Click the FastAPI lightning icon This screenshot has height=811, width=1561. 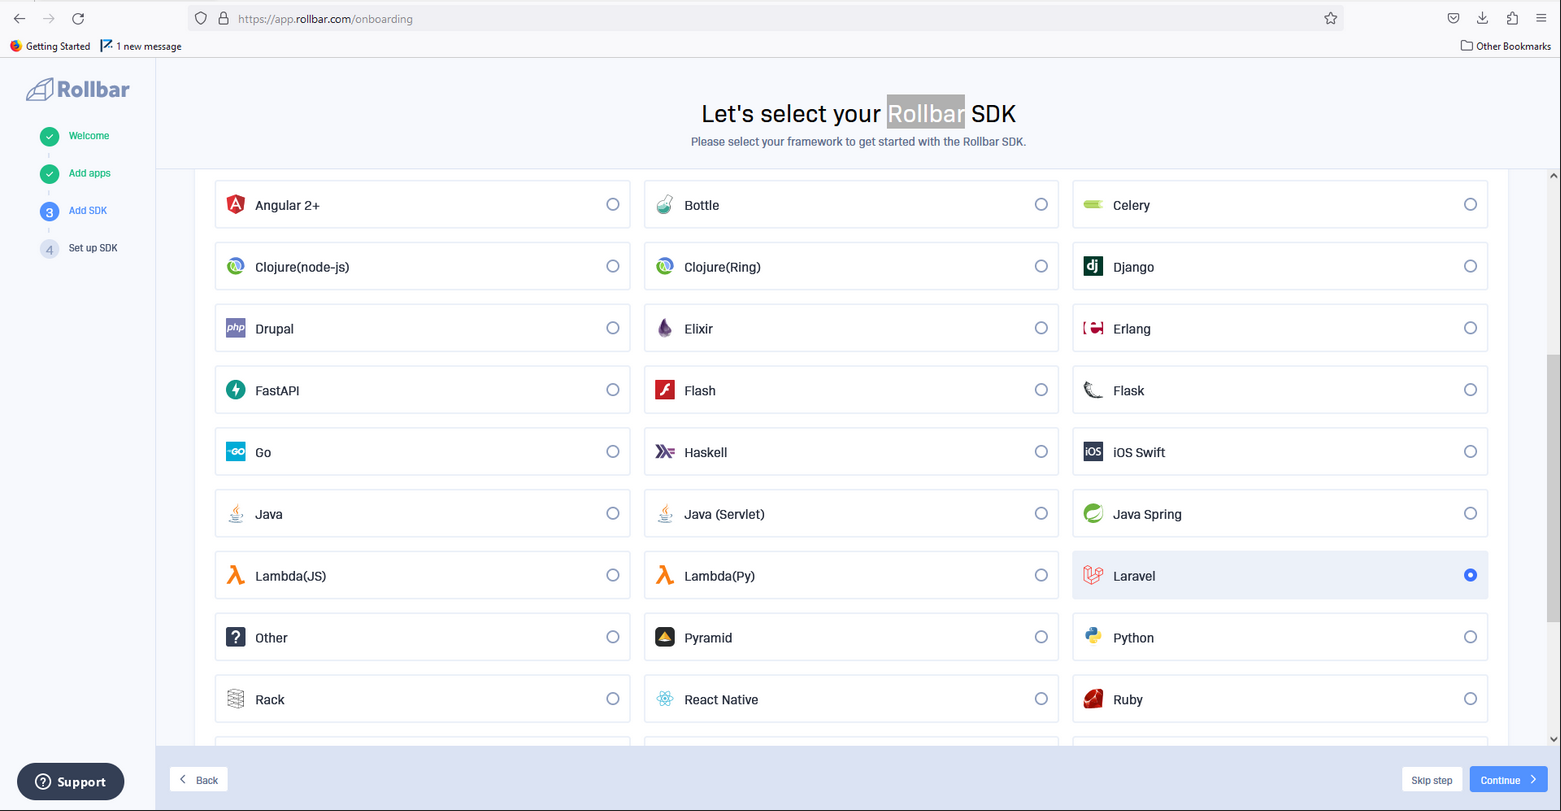236,390
